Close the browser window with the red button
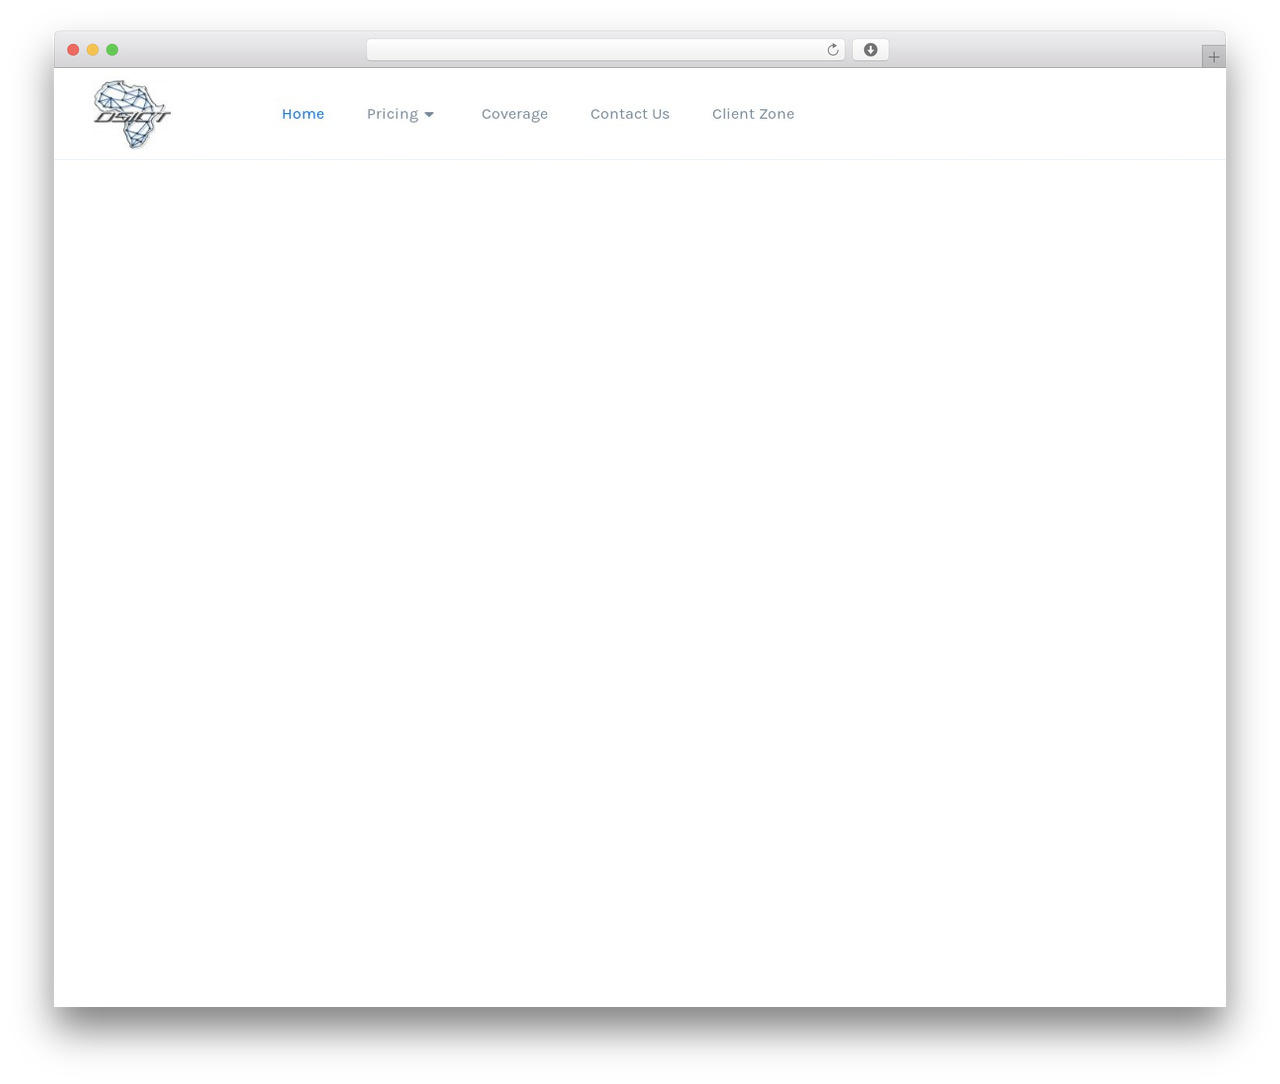 coord(73,50)
